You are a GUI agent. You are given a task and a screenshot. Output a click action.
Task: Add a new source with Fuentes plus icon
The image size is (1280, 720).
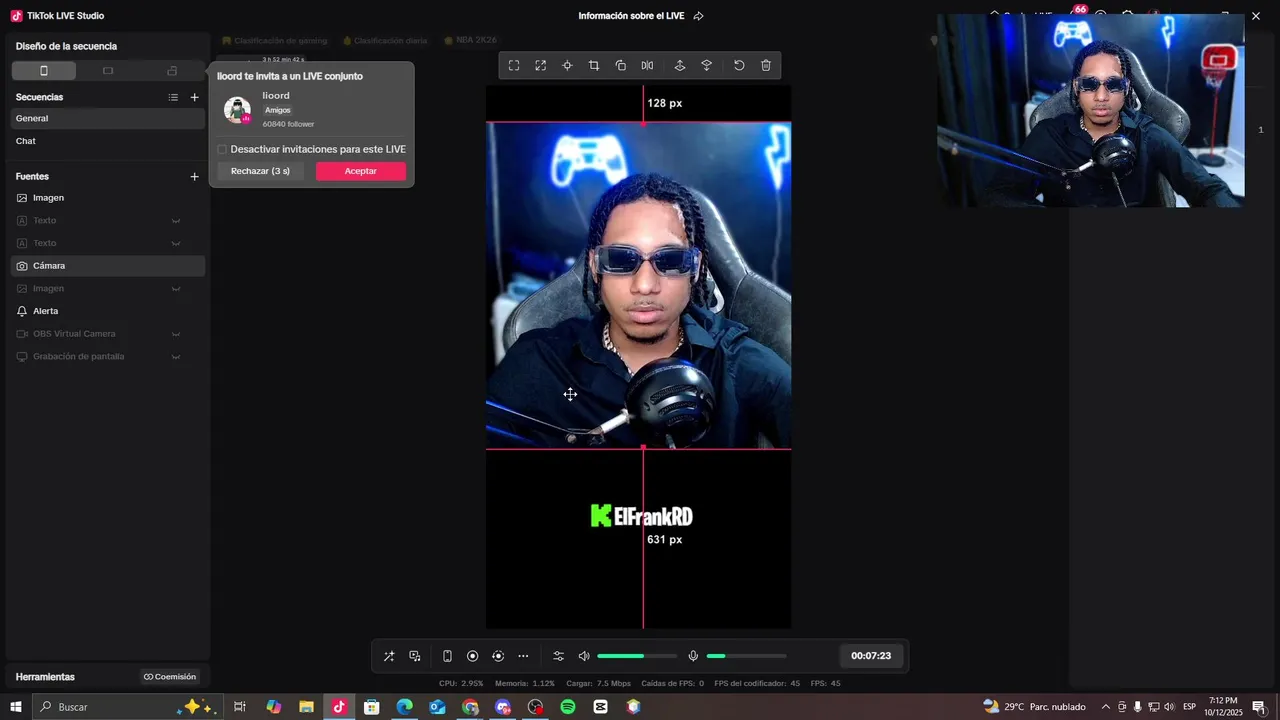pyautogui.click(x=195, y=176)
